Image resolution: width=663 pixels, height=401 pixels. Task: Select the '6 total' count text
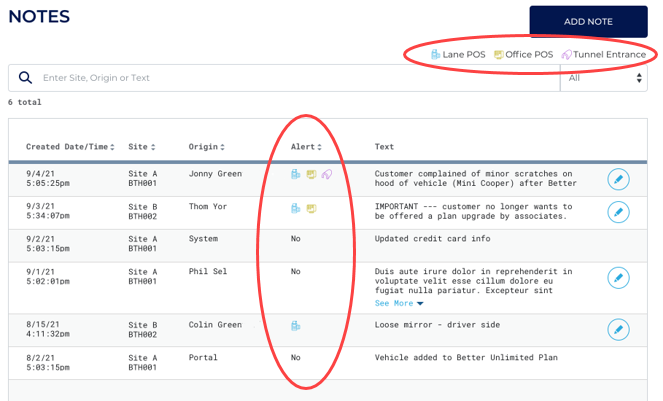pos(25,102)
